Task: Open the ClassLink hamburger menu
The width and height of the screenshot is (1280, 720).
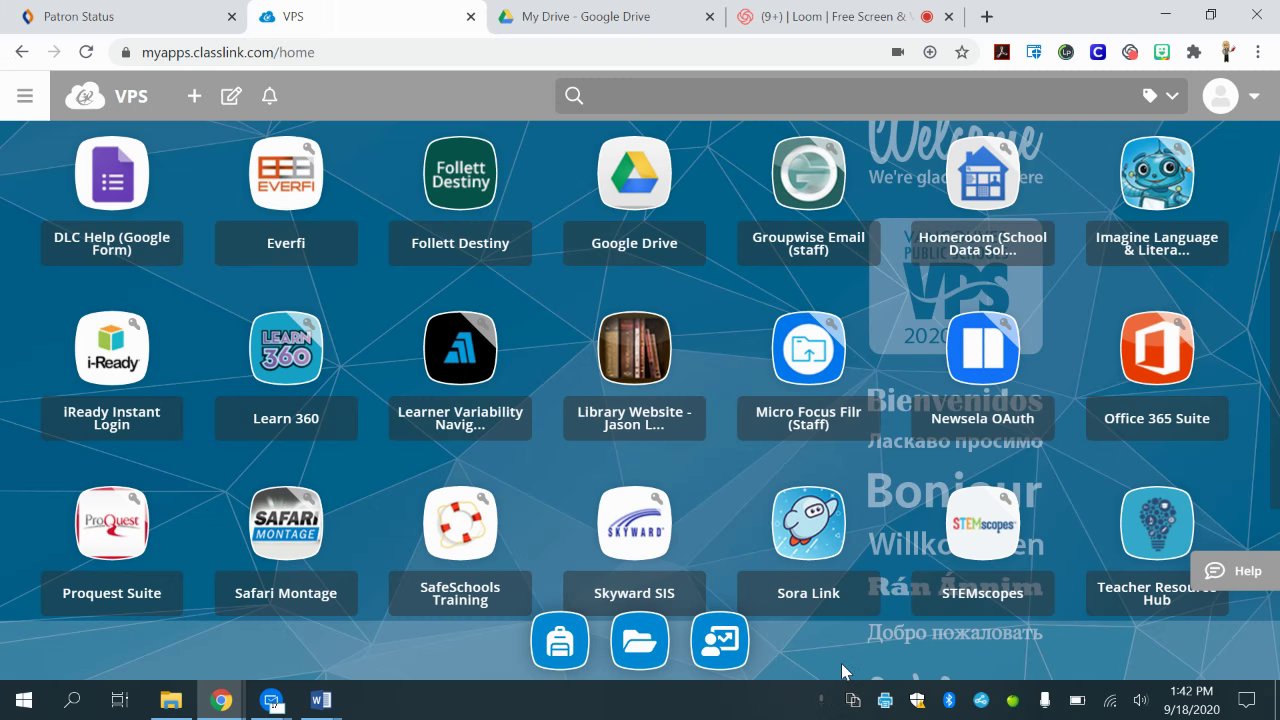Action: (x=25, y=96)
